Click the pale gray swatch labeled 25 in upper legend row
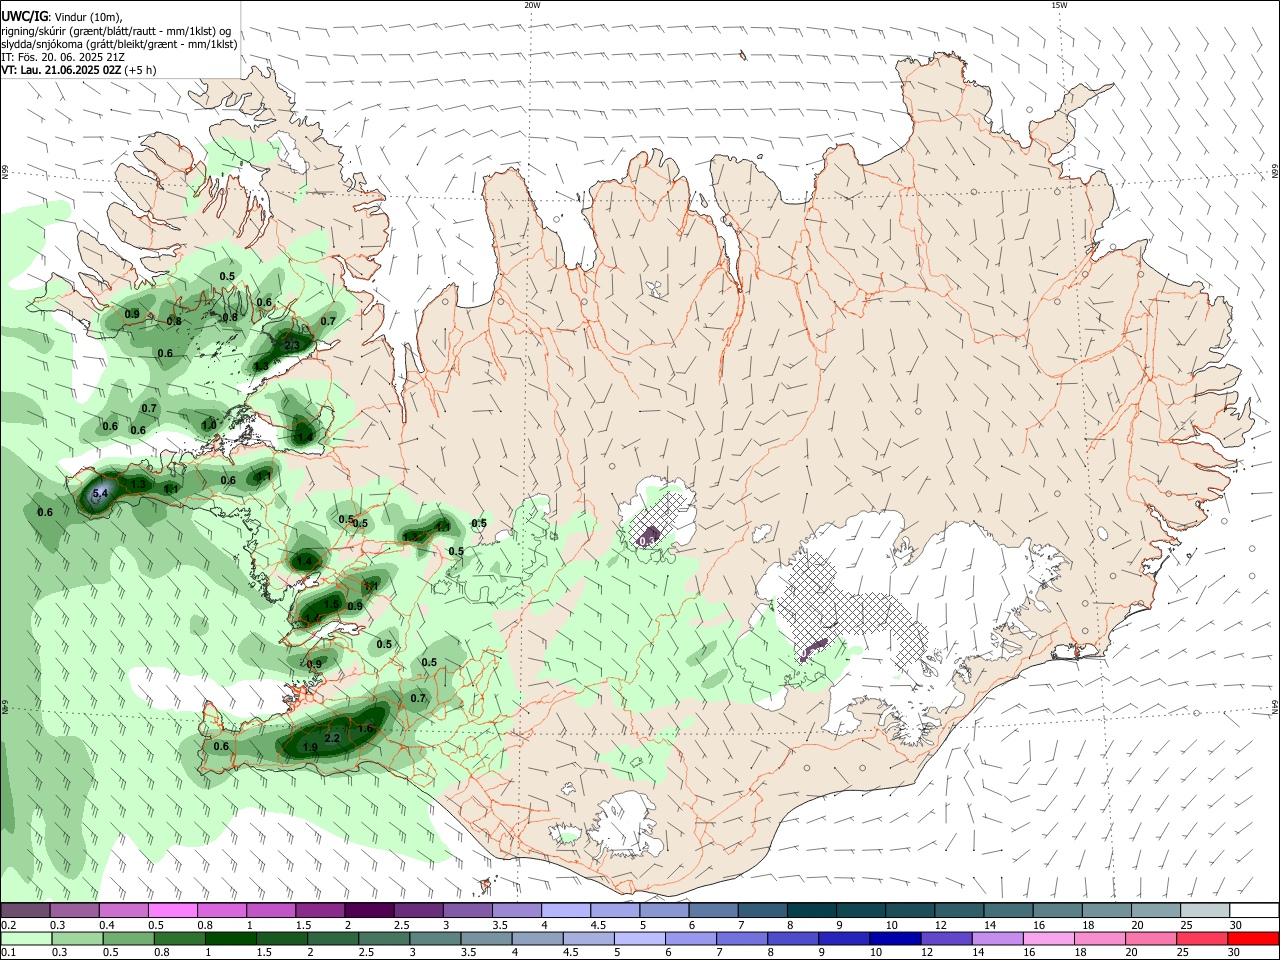This screenshot has width=1280, height=960. coord(1207,910)
